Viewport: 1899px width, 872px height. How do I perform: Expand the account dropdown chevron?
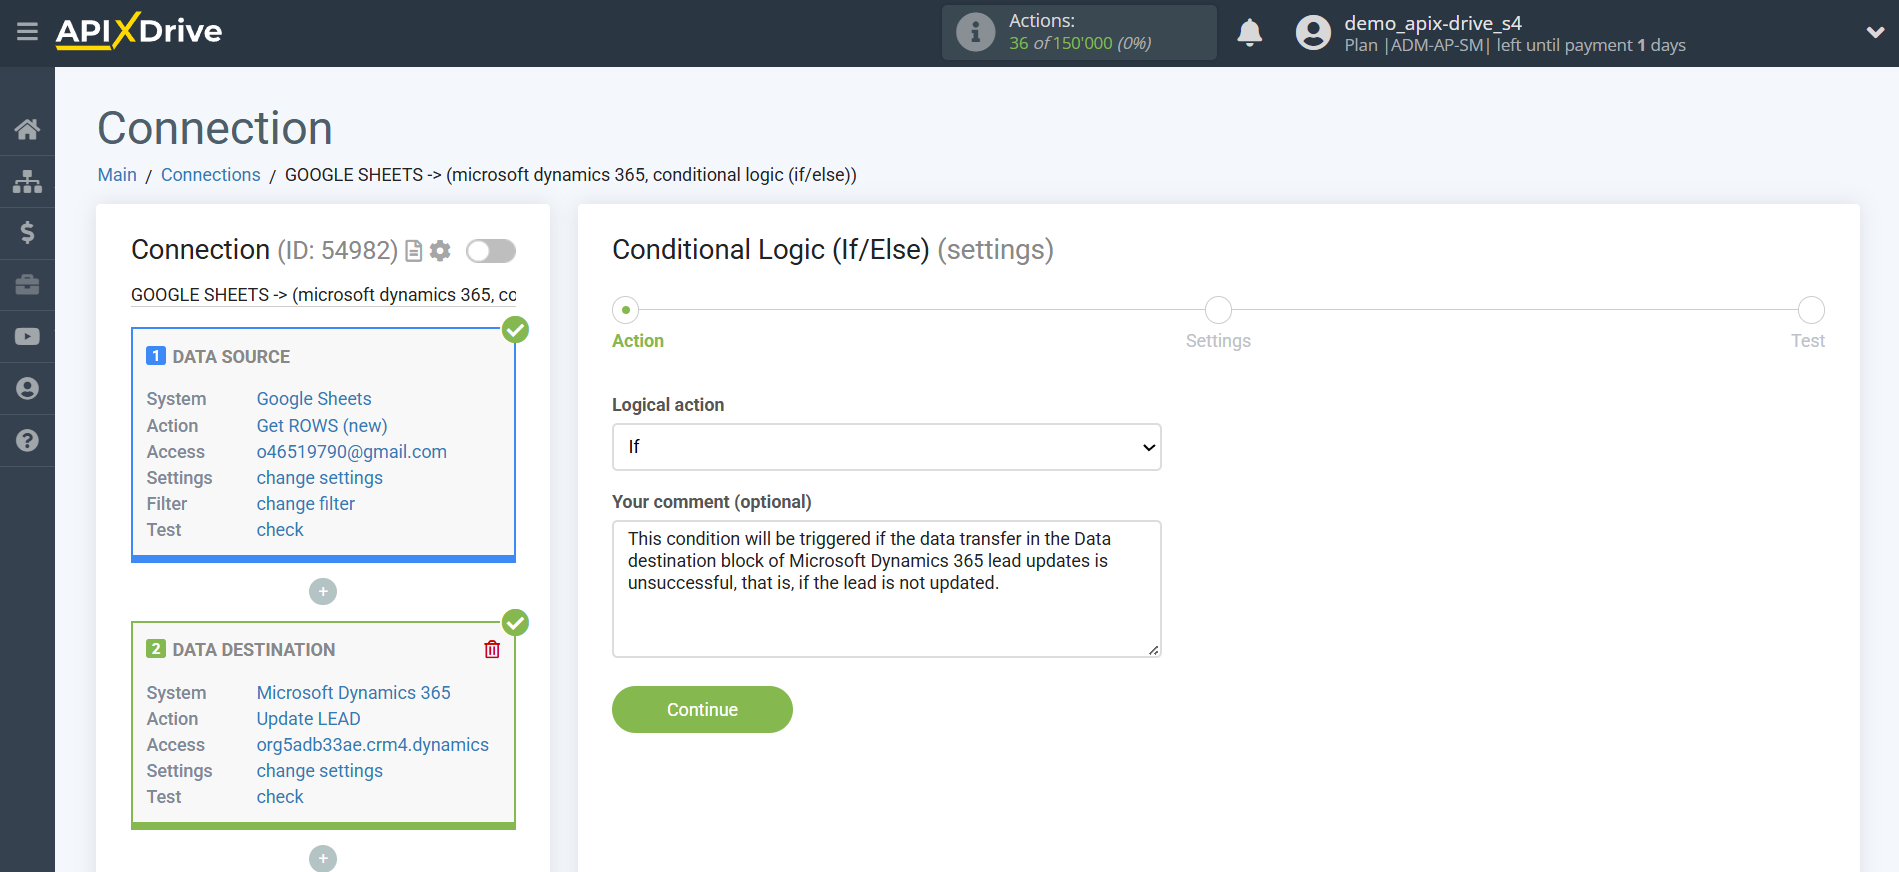(1875, 33)
